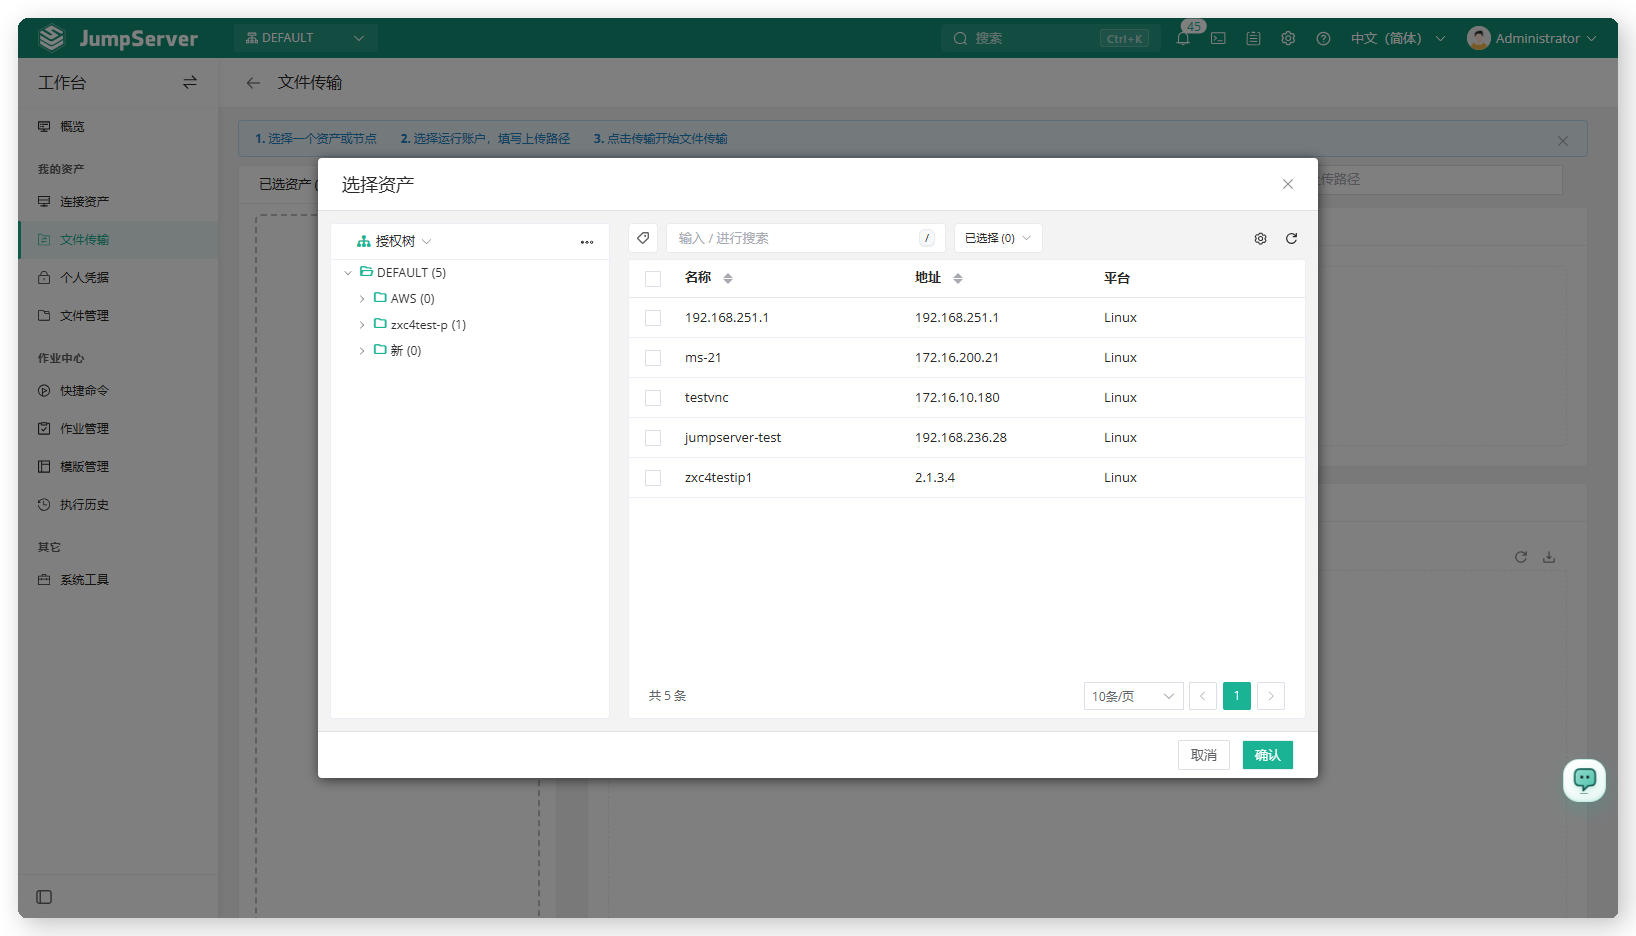Open 个人凭据 in sidebar
The height and width of the screenshot is (936, 1636).
(84, 278)
